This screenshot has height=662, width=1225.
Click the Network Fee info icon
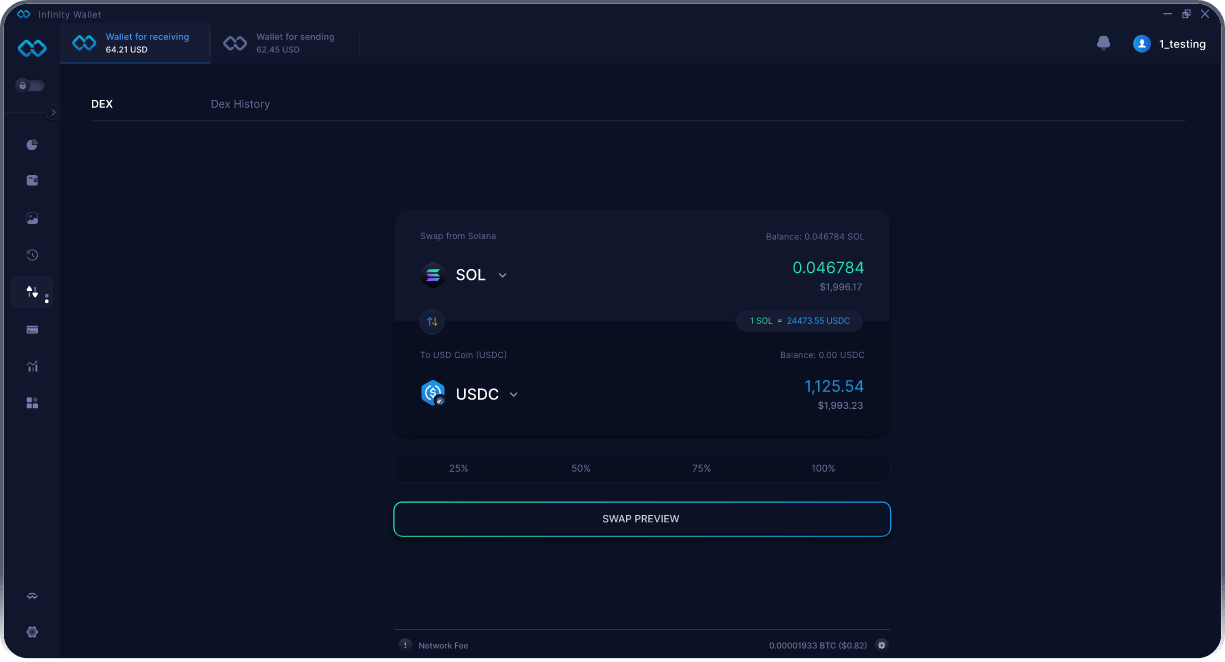pyautogui.click(x=405, y=645)
